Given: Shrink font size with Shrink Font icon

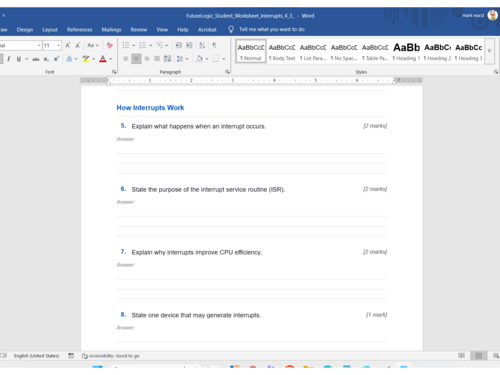Looking at the screenshot, I should (78, 45).
